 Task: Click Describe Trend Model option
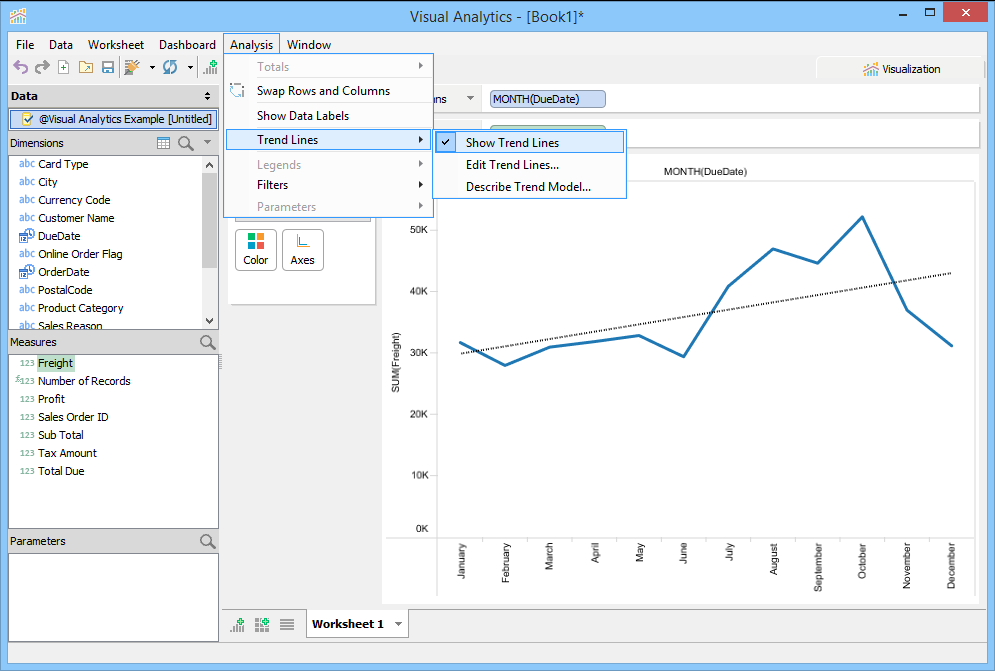[529, 187]
